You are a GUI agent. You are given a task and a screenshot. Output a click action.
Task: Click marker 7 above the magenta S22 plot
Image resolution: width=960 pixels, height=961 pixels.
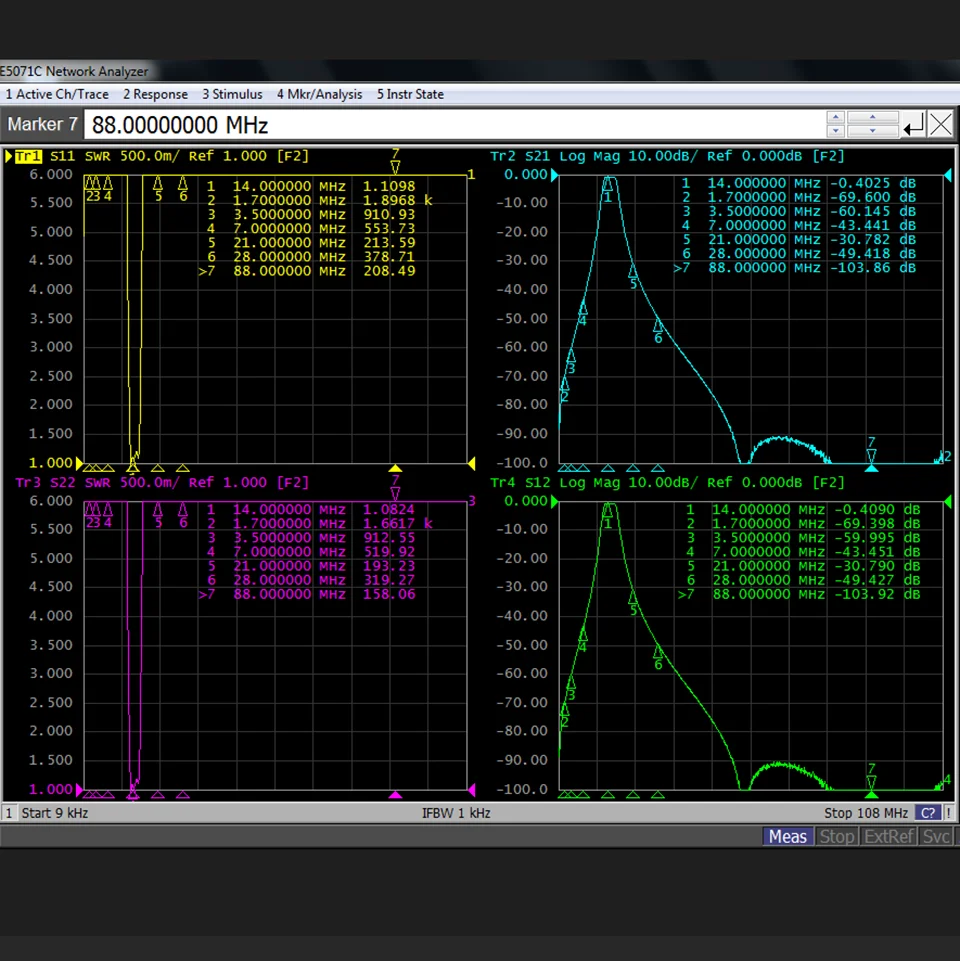coord(395,487)
